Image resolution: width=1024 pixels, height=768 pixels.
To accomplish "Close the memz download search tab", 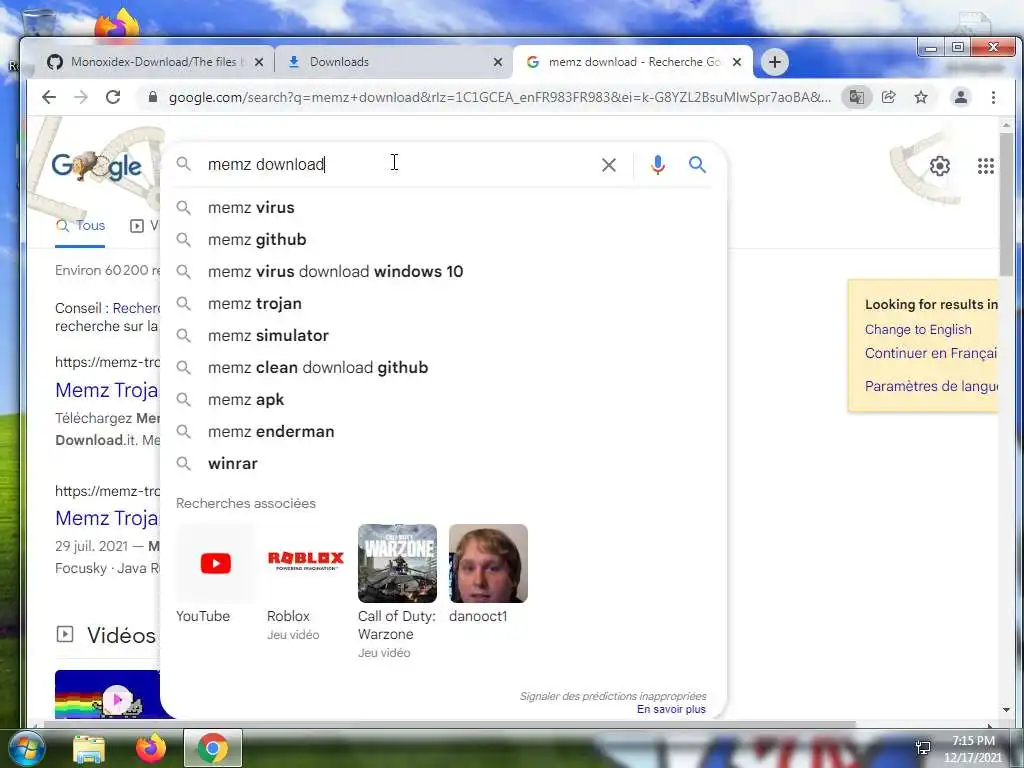I will [x=737, y=62].
